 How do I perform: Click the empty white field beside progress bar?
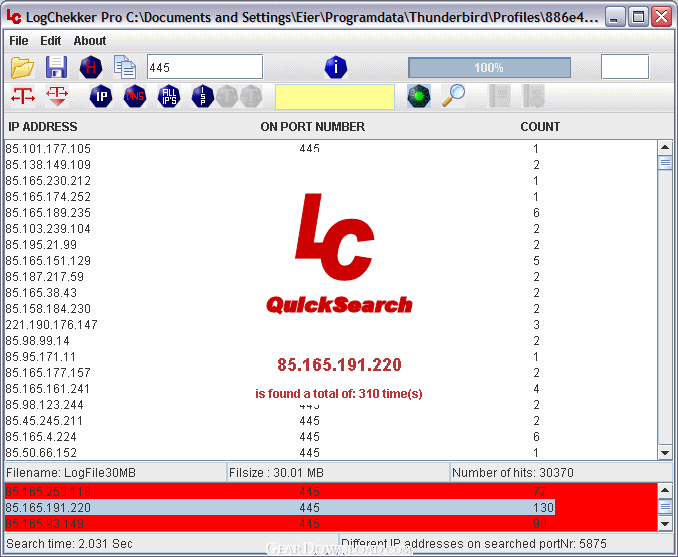[625, 67]
